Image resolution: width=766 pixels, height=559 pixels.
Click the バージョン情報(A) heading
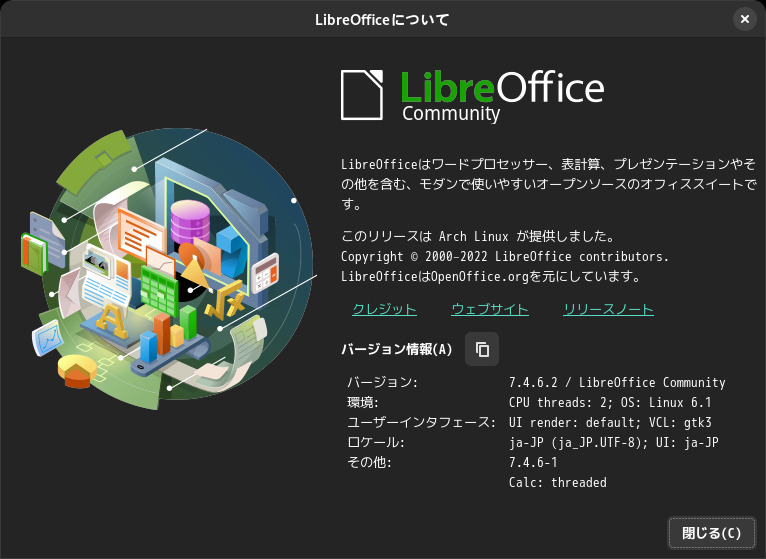coord(396,349)
